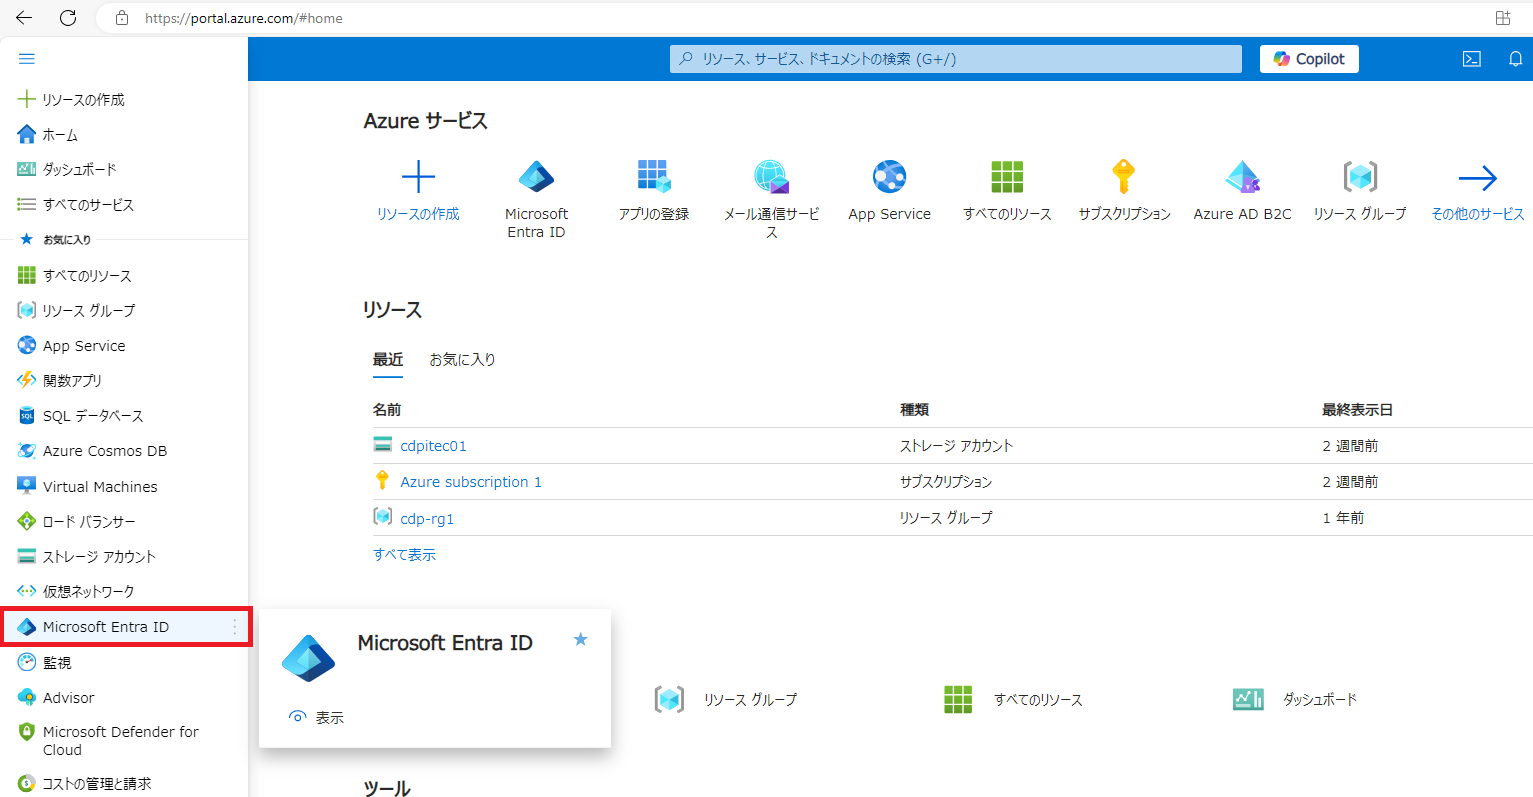Open the メール通信サービス icon

point(771,177)
